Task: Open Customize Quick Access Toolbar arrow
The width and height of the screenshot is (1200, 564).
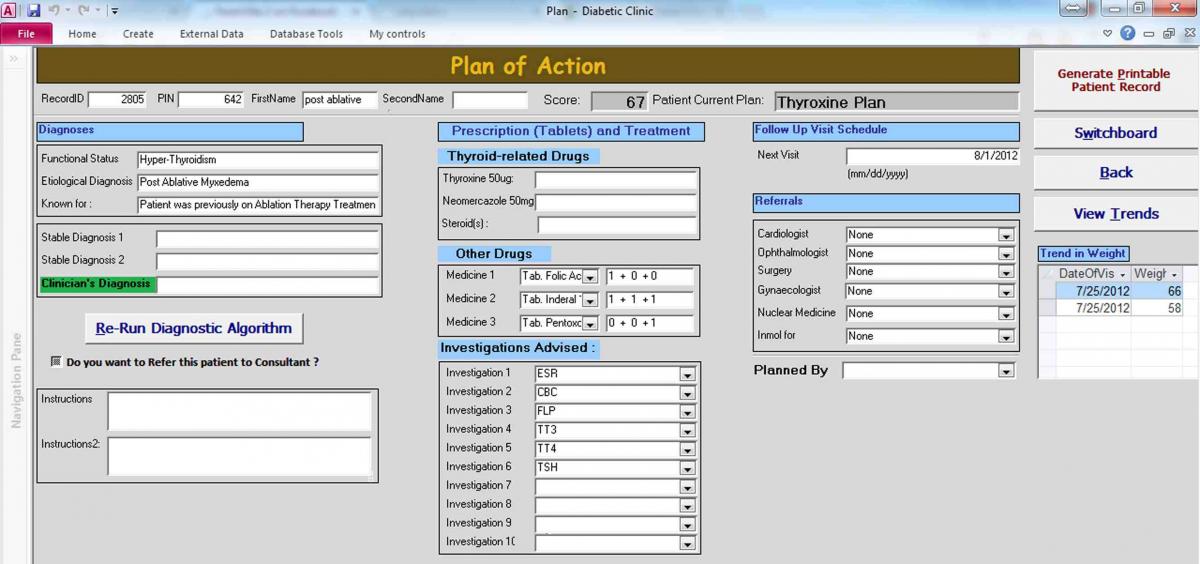Action: pyautogui.click(x=114, y=12)
